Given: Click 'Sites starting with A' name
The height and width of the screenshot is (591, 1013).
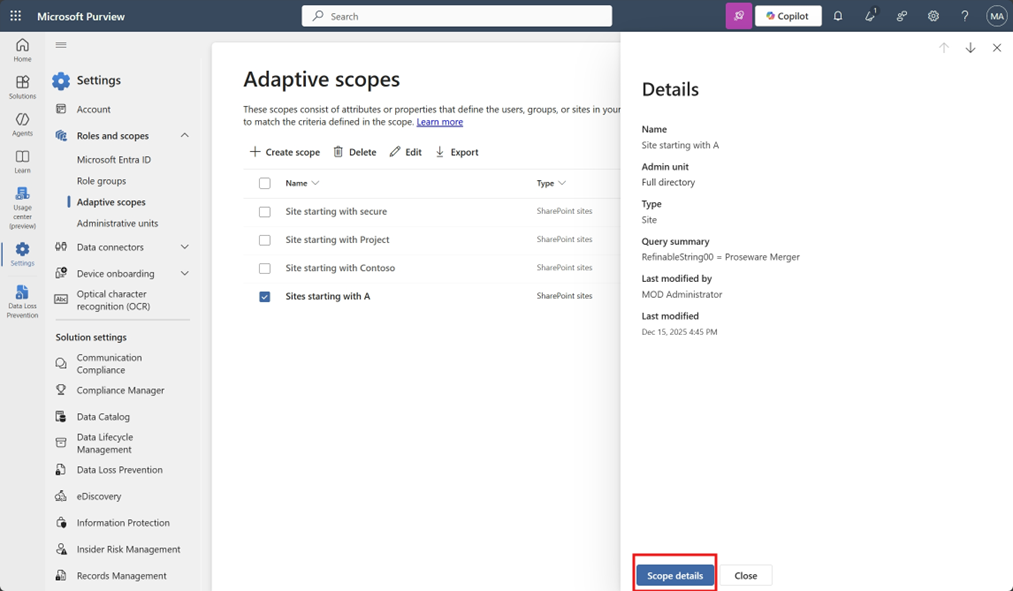Looking at the screenshot, I should click(328, 296).
